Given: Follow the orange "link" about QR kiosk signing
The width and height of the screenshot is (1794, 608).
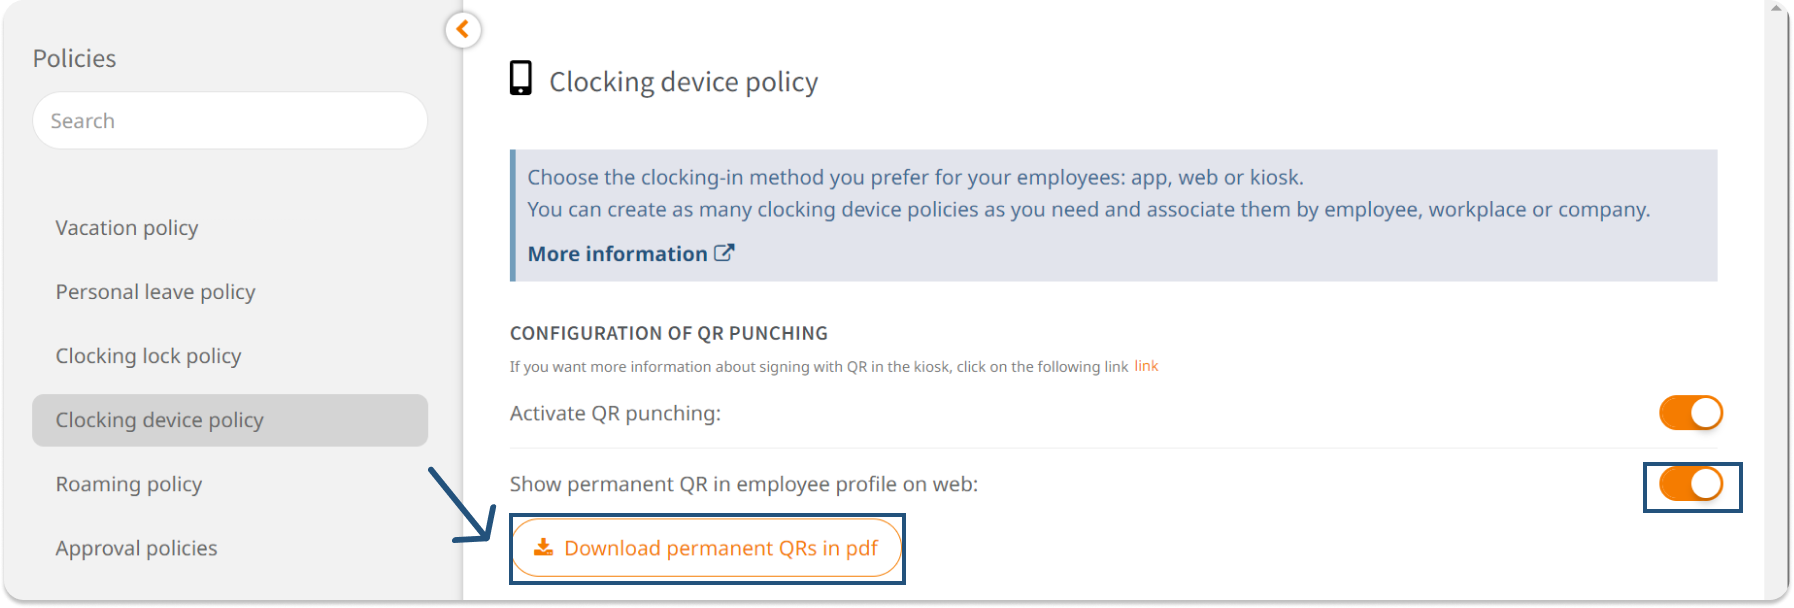Looking at the screenshot, I should click(1146, 366).
